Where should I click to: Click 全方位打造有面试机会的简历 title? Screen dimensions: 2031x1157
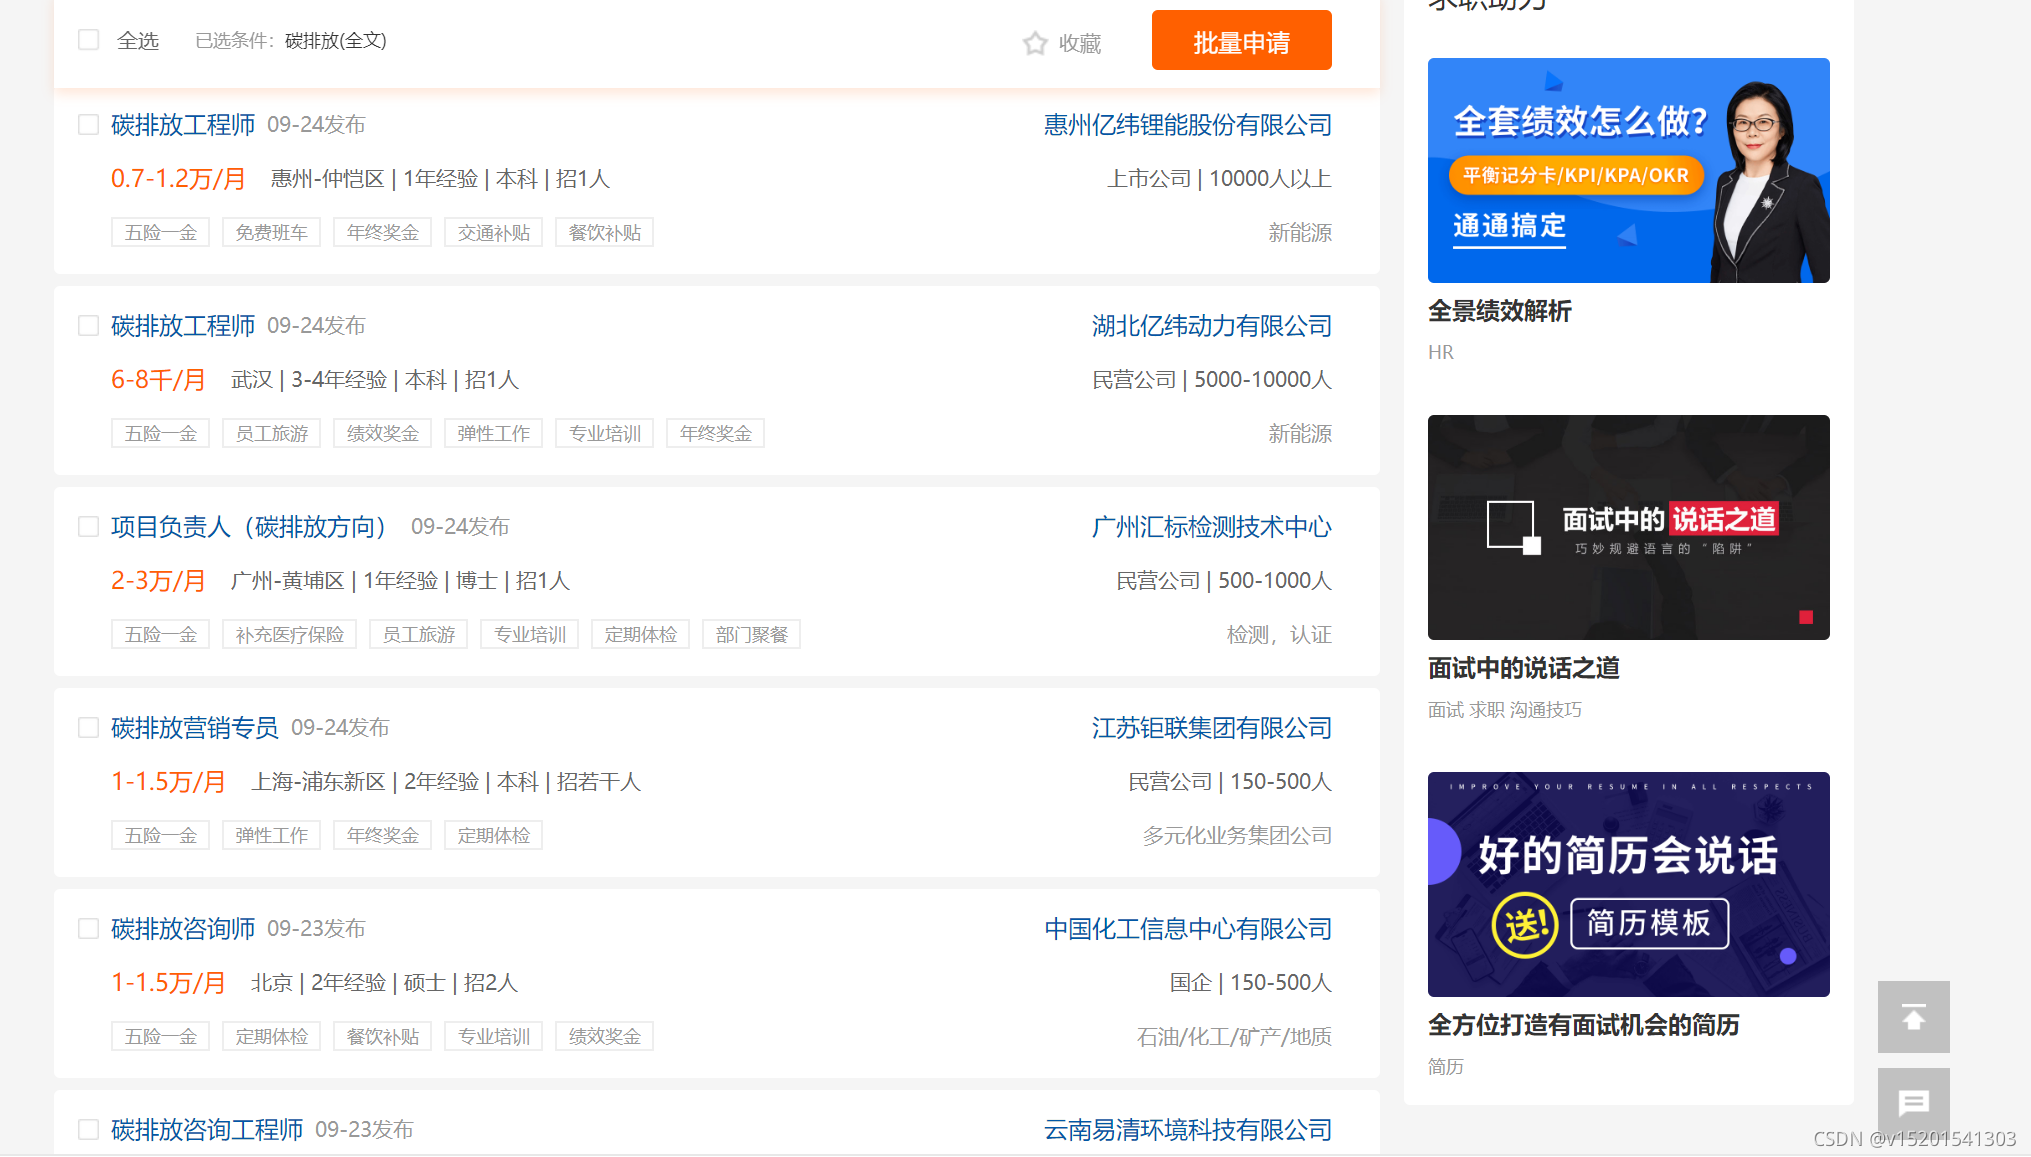click(1583, 1025)
